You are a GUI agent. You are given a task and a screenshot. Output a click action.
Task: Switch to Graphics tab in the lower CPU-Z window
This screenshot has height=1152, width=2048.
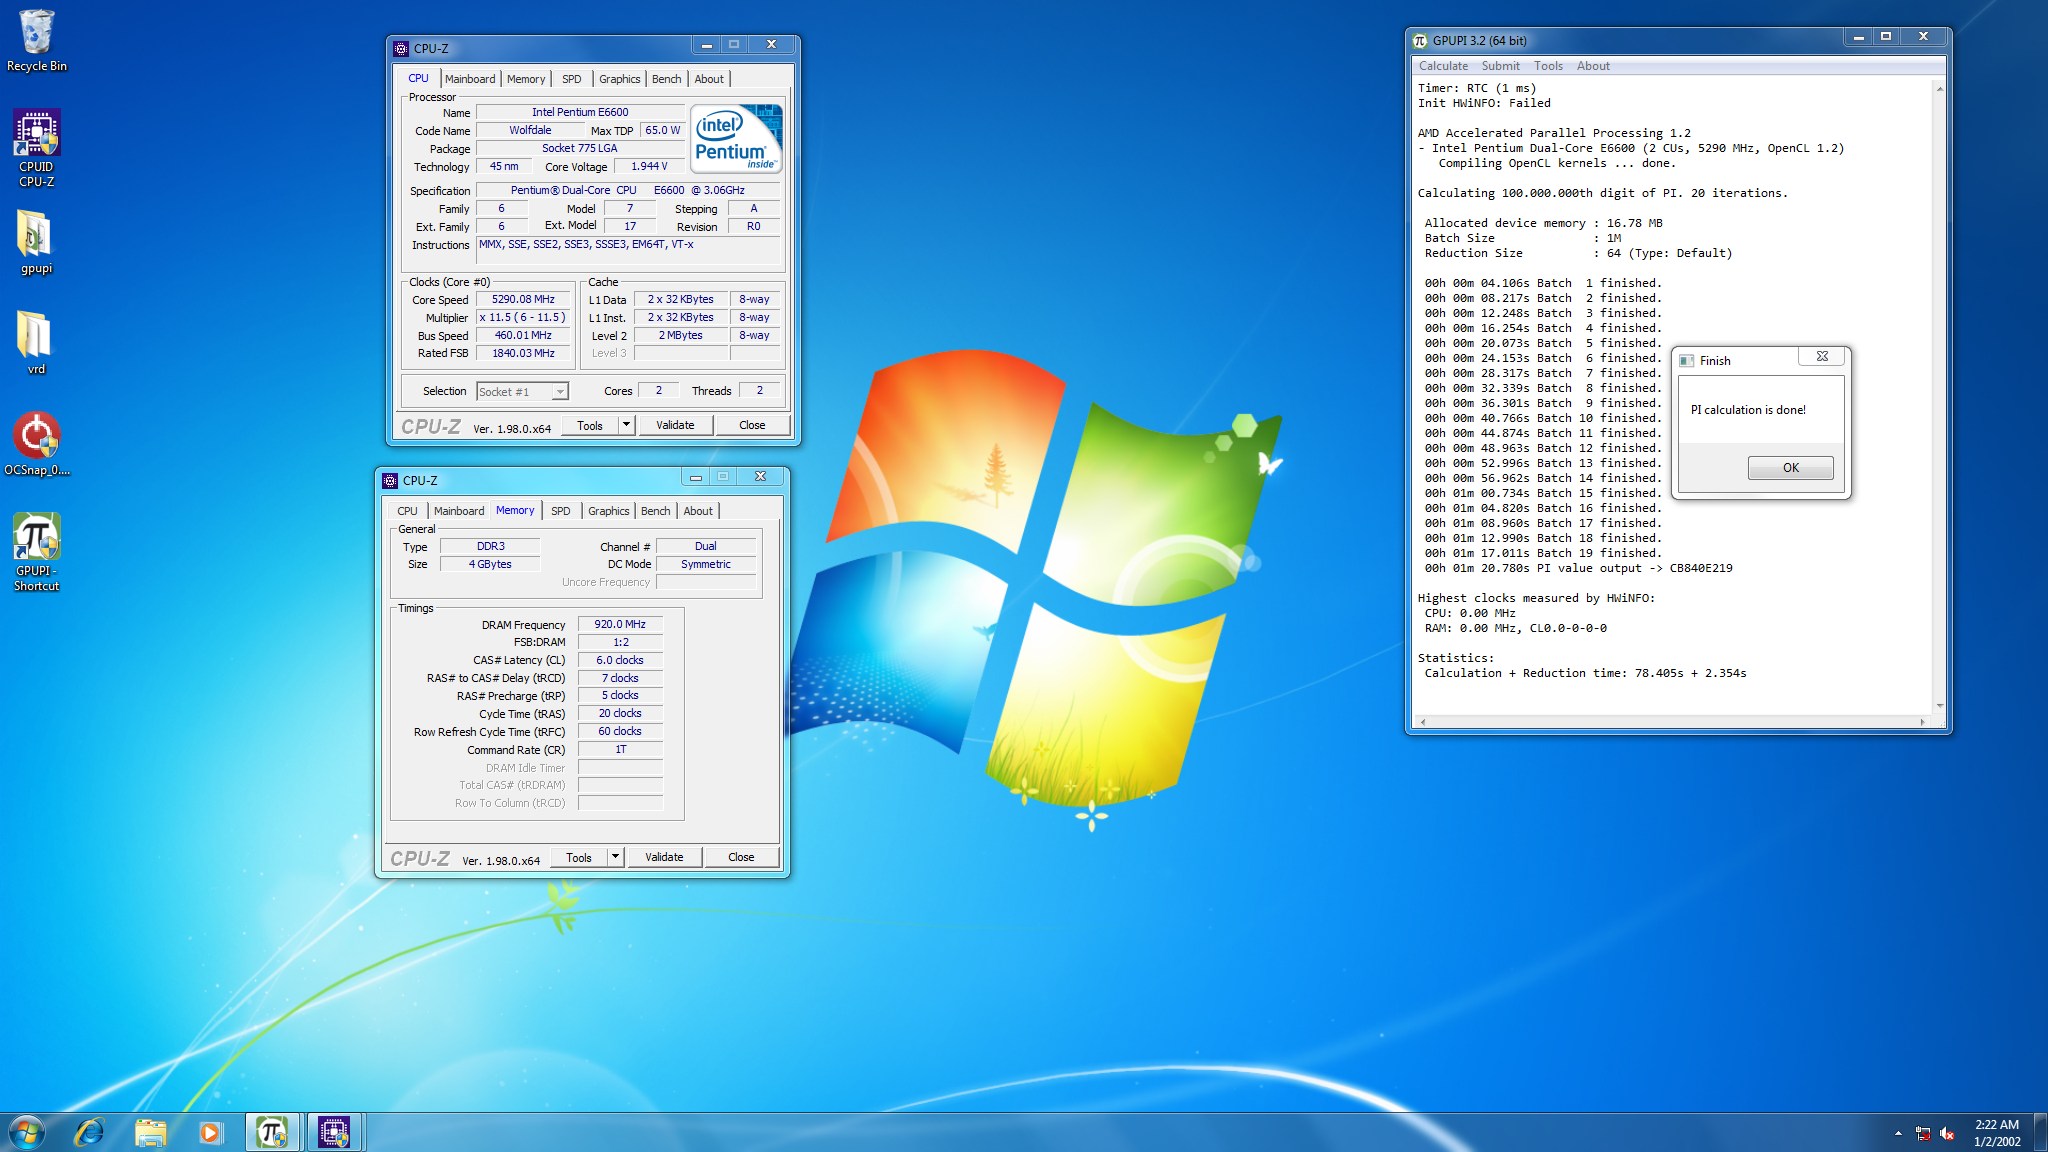pos(609,511)
